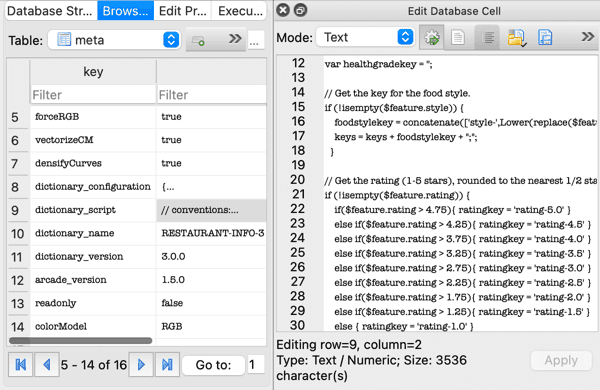Click code line 30 rating-1.0

pyautogui.click(x=404, y=326)
